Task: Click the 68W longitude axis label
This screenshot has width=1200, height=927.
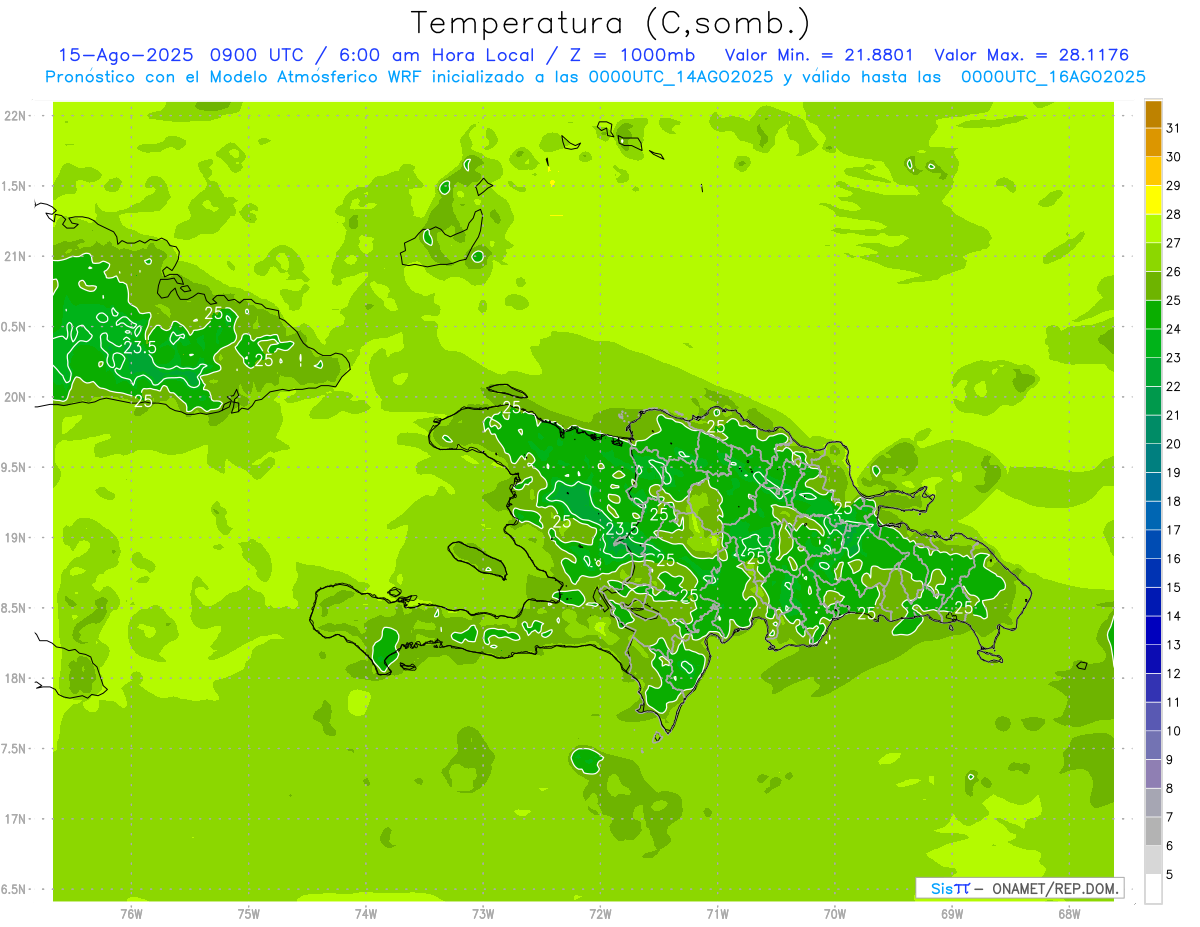Action: (x=1069, y=913)
